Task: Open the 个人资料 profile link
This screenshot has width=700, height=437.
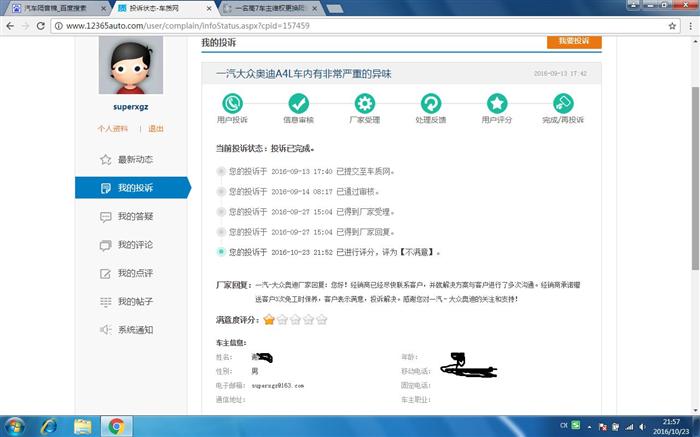Action: click(113, 129)
